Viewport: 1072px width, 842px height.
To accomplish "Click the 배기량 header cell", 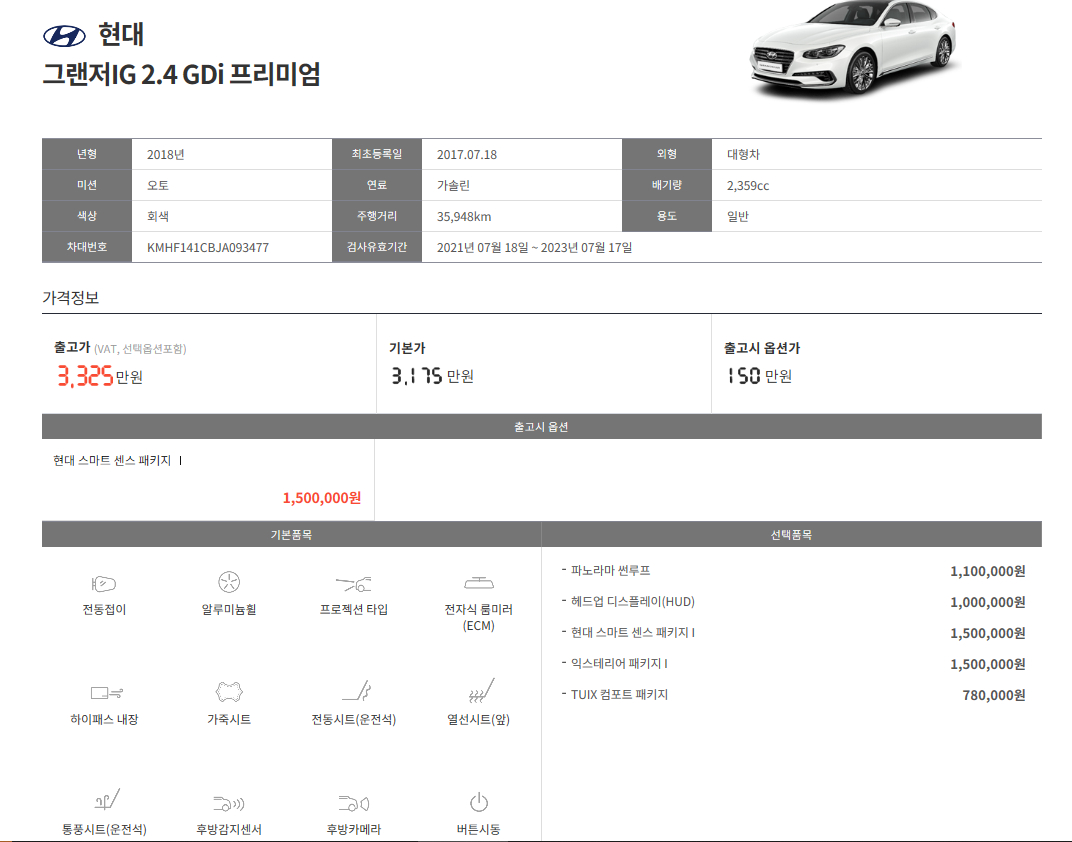I will 667,185.
